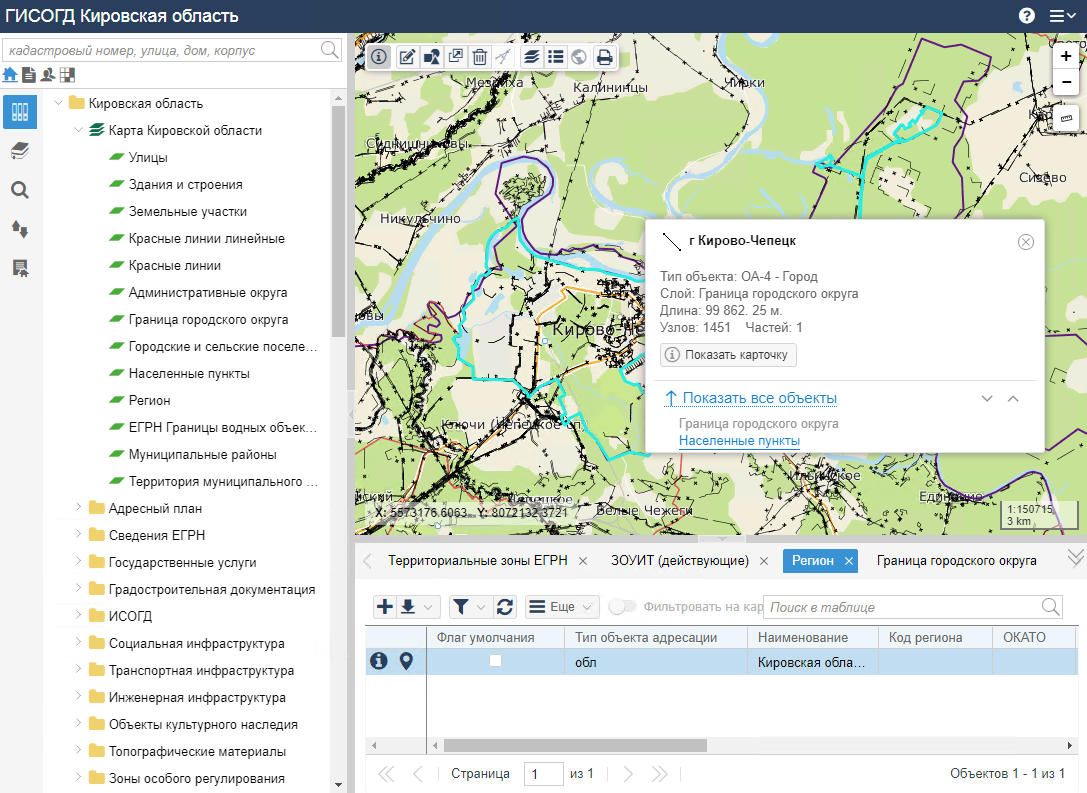Click the 'Показать карточку' button

[x=728, y=355]
